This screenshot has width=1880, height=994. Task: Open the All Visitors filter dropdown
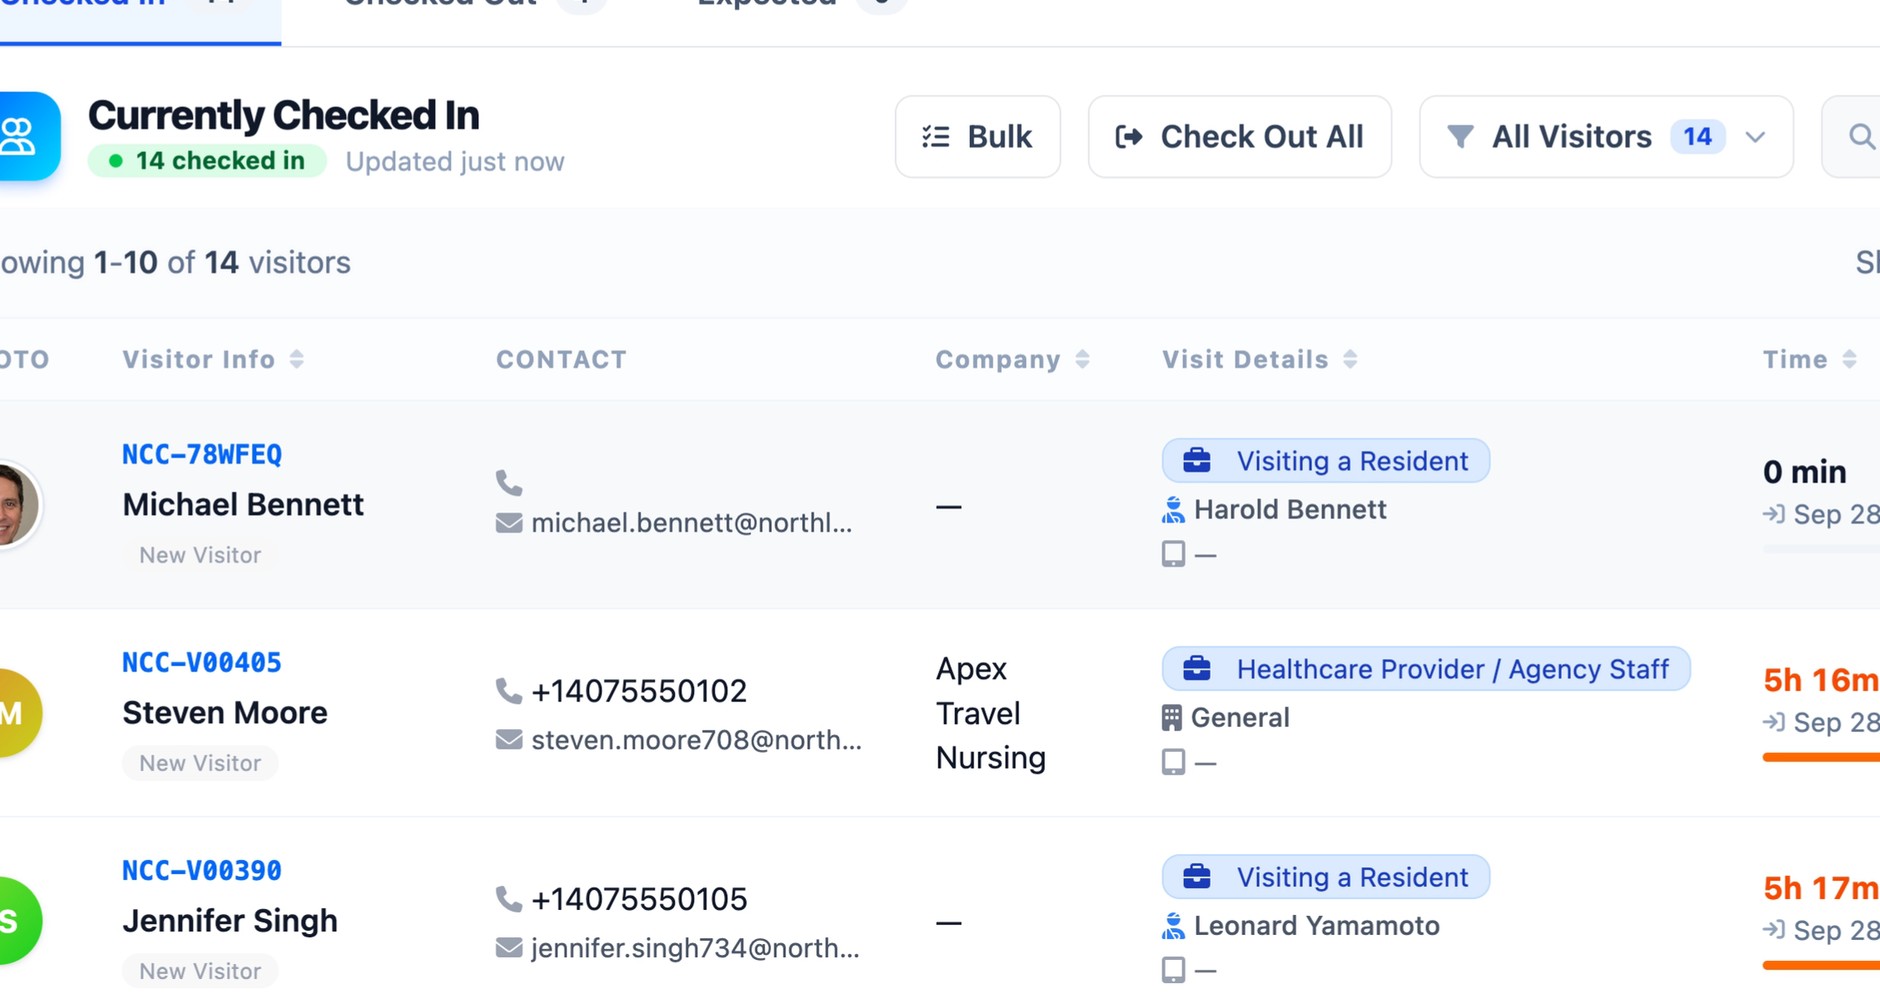point(1606,137)
